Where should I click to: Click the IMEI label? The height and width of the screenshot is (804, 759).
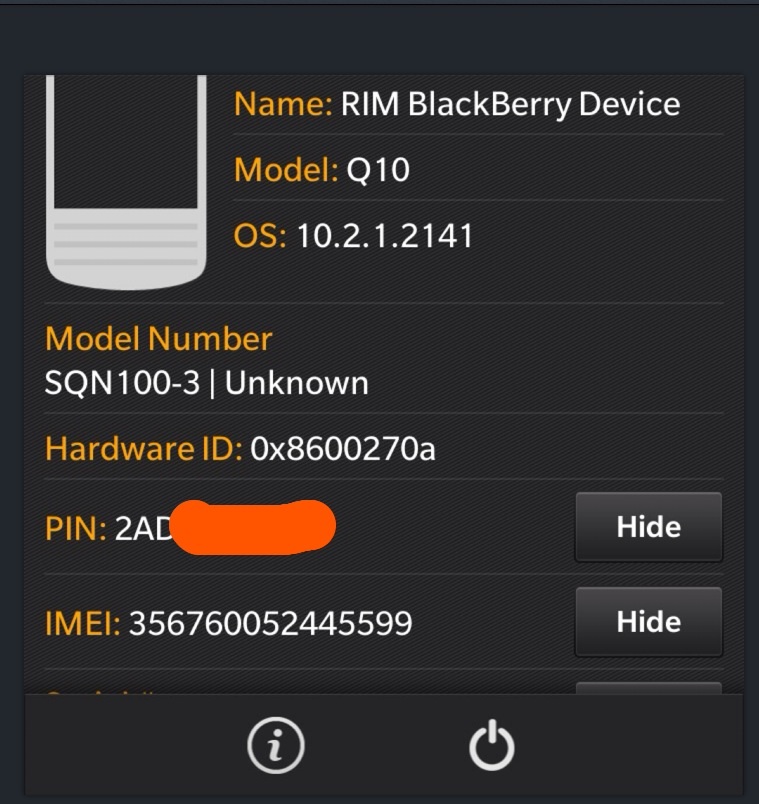point(83,624)
